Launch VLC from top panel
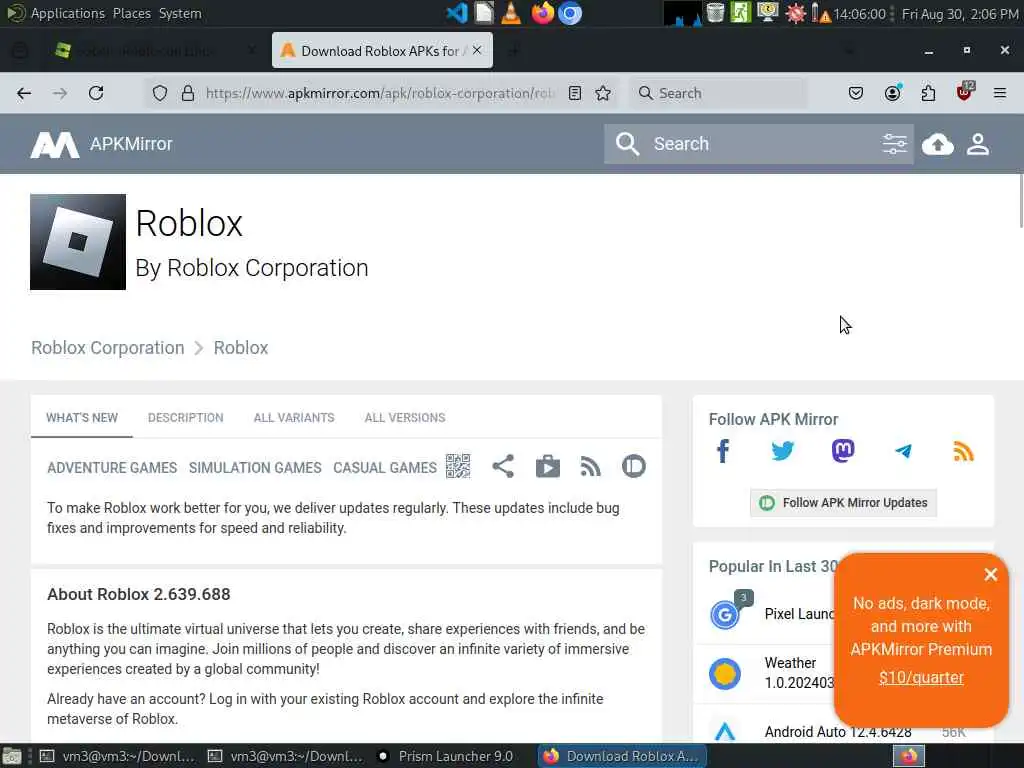Screen dimensions: 1024x768 [x=511, y=13]
